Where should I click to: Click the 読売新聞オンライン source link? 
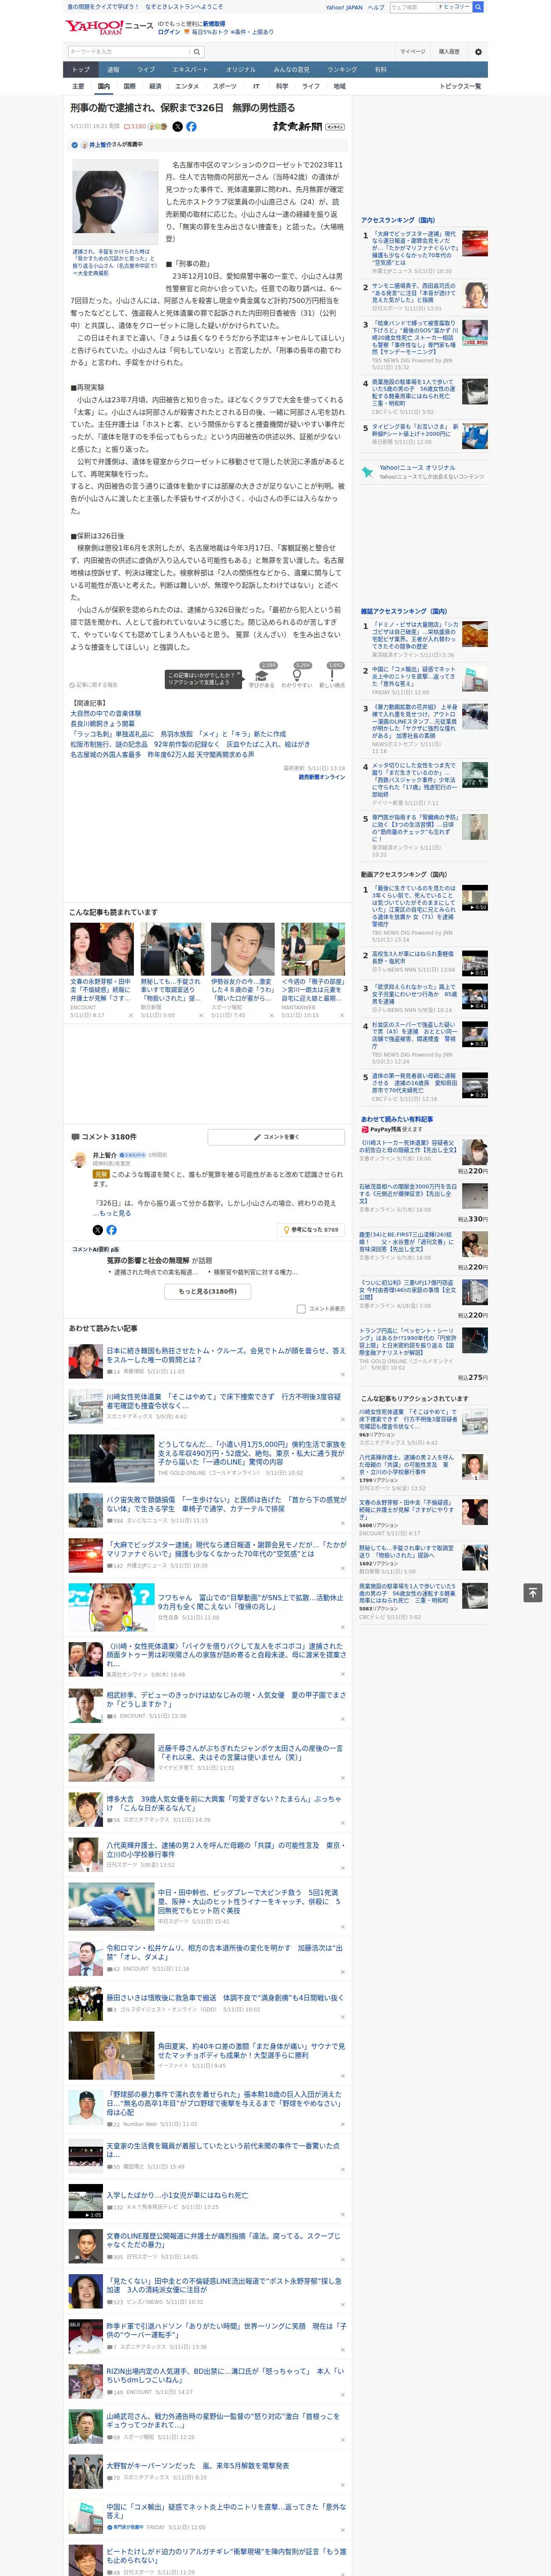click(x=321, y=777)
